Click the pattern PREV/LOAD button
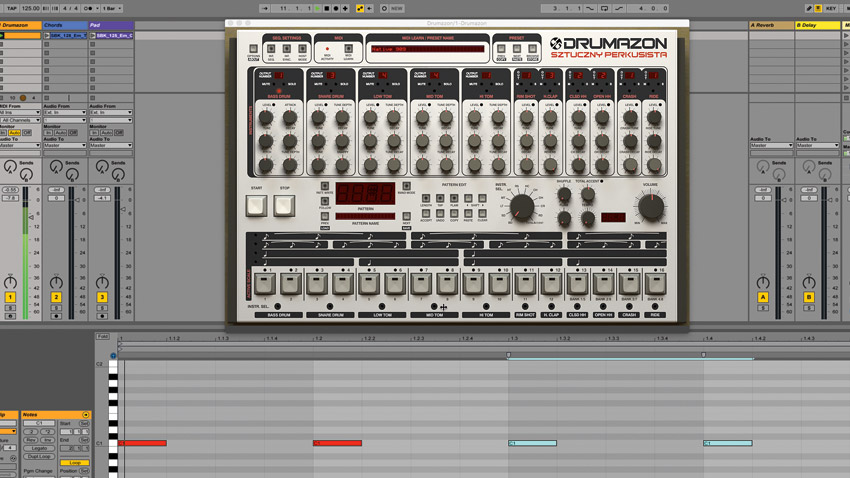Viewport: 850px width, 478px height. 325,216
